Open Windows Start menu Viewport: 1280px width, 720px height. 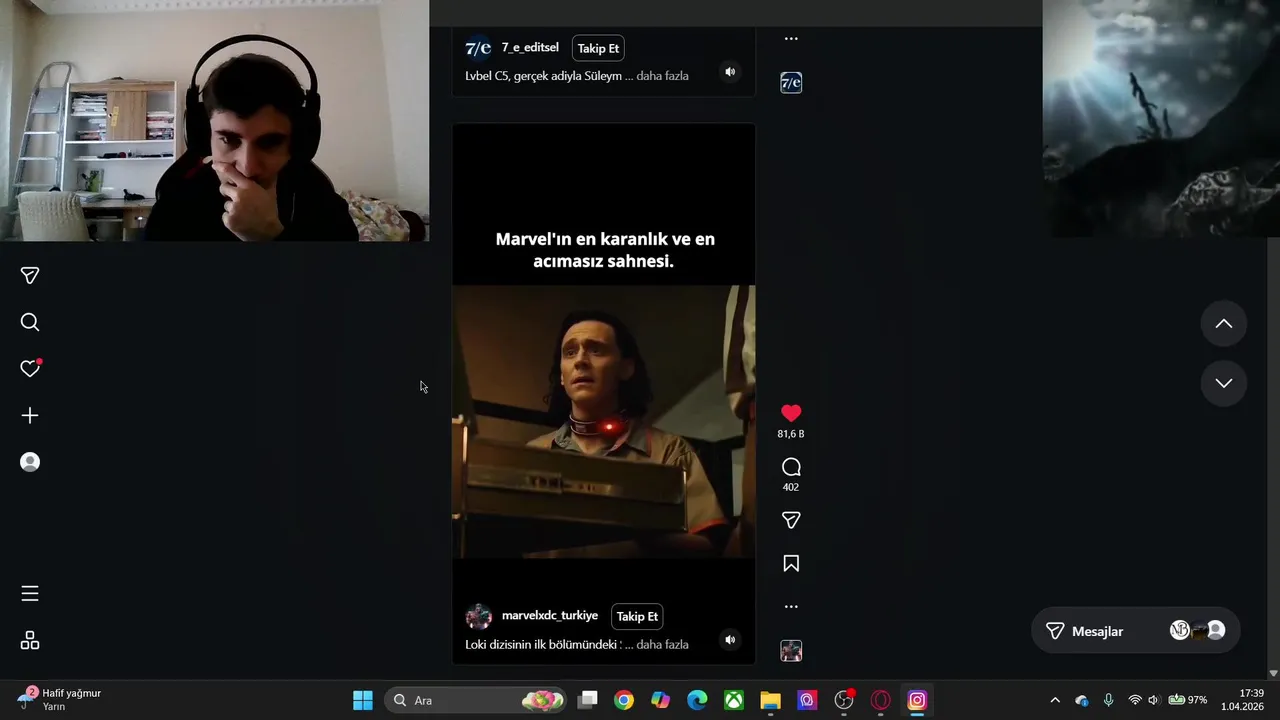(x=363, y=700)
